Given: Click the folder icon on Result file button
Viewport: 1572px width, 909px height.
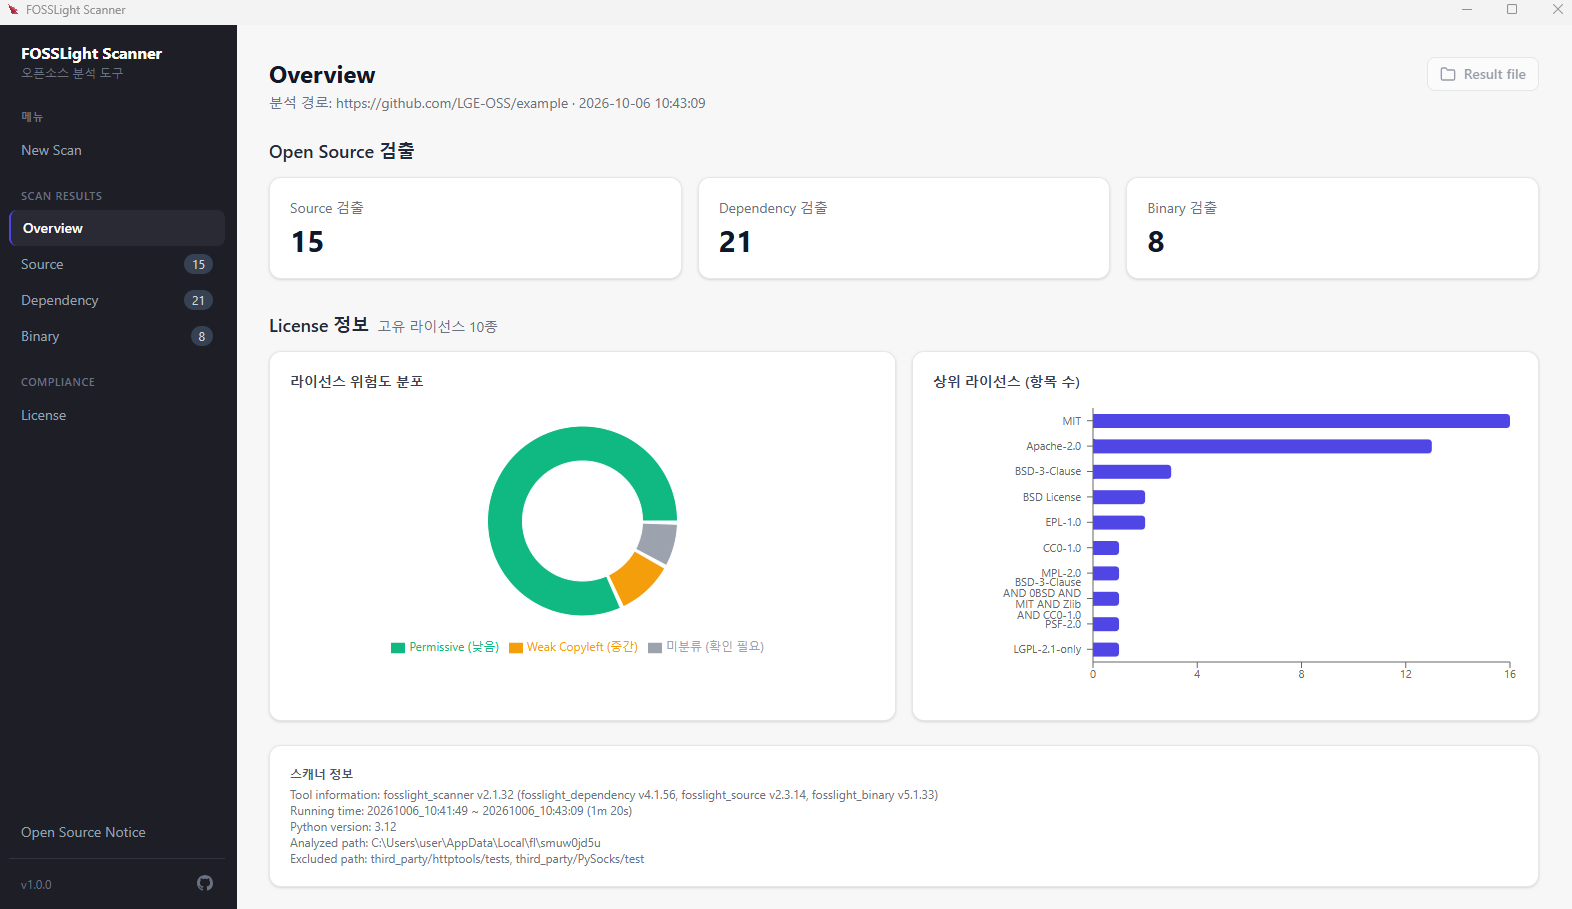Looking at the screenshot, I should coord(1447,74).
